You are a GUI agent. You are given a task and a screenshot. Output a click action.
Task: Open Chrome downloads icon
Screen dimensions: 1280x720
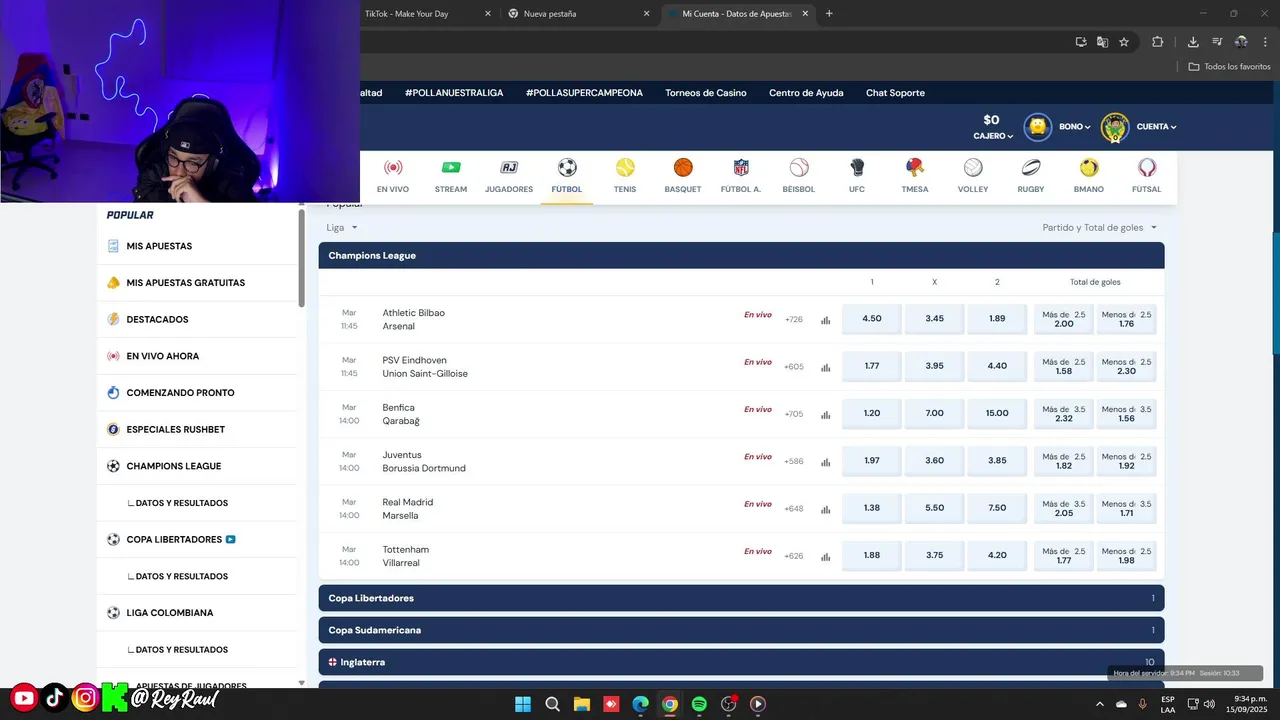pos(1193,42)
